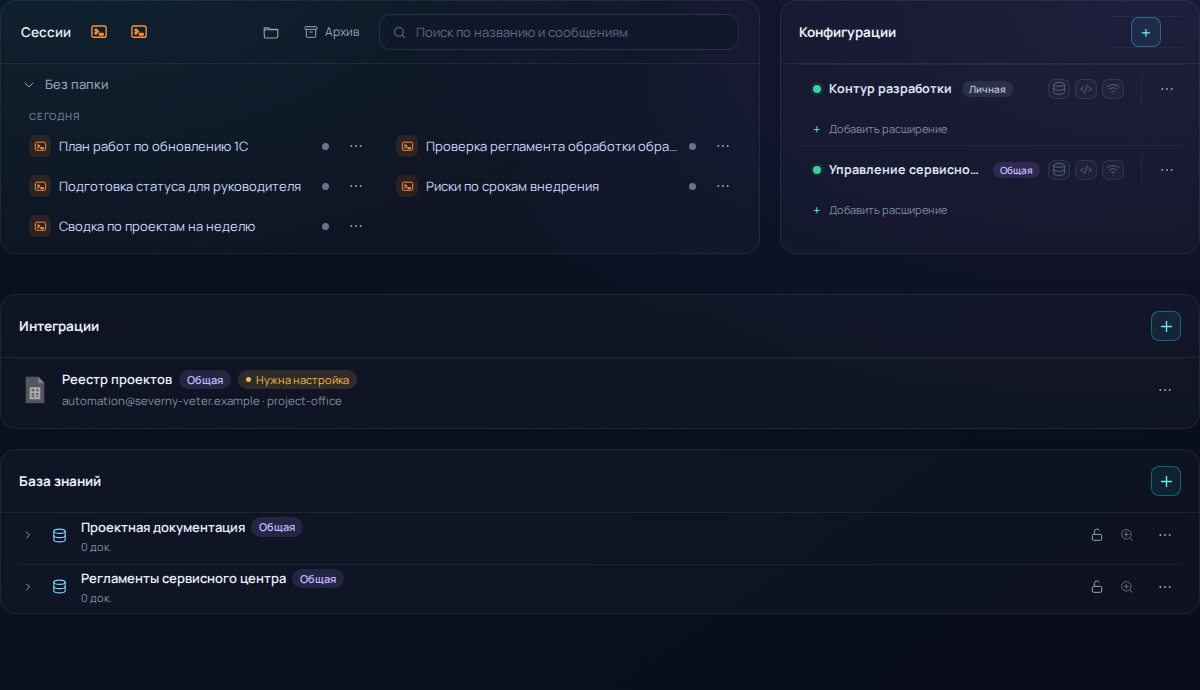Open the more menu for Риски по срокам внедрения

tap(723, 186)
